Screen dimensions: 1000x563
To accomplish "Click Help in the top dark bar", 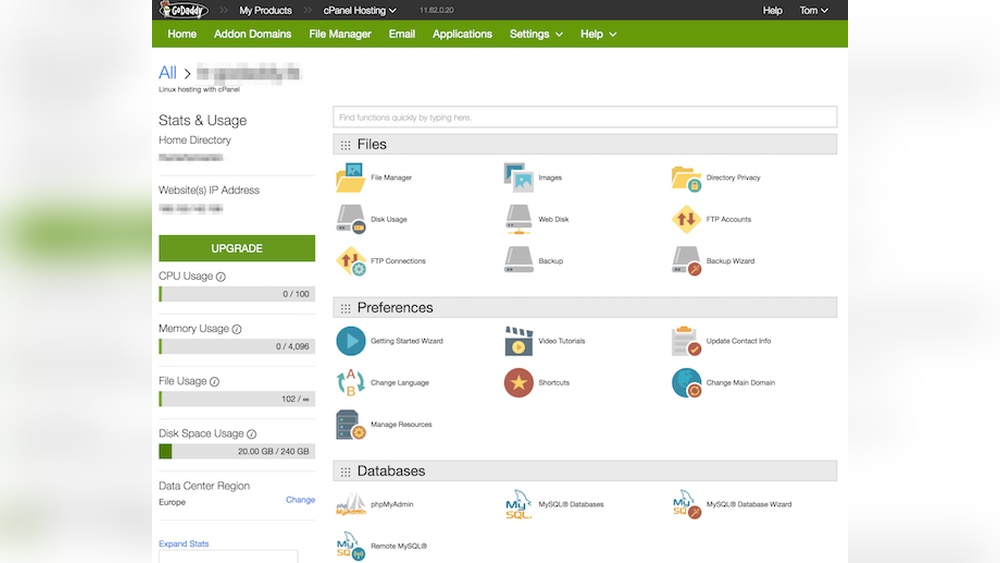I will click(x=772, y=10).
